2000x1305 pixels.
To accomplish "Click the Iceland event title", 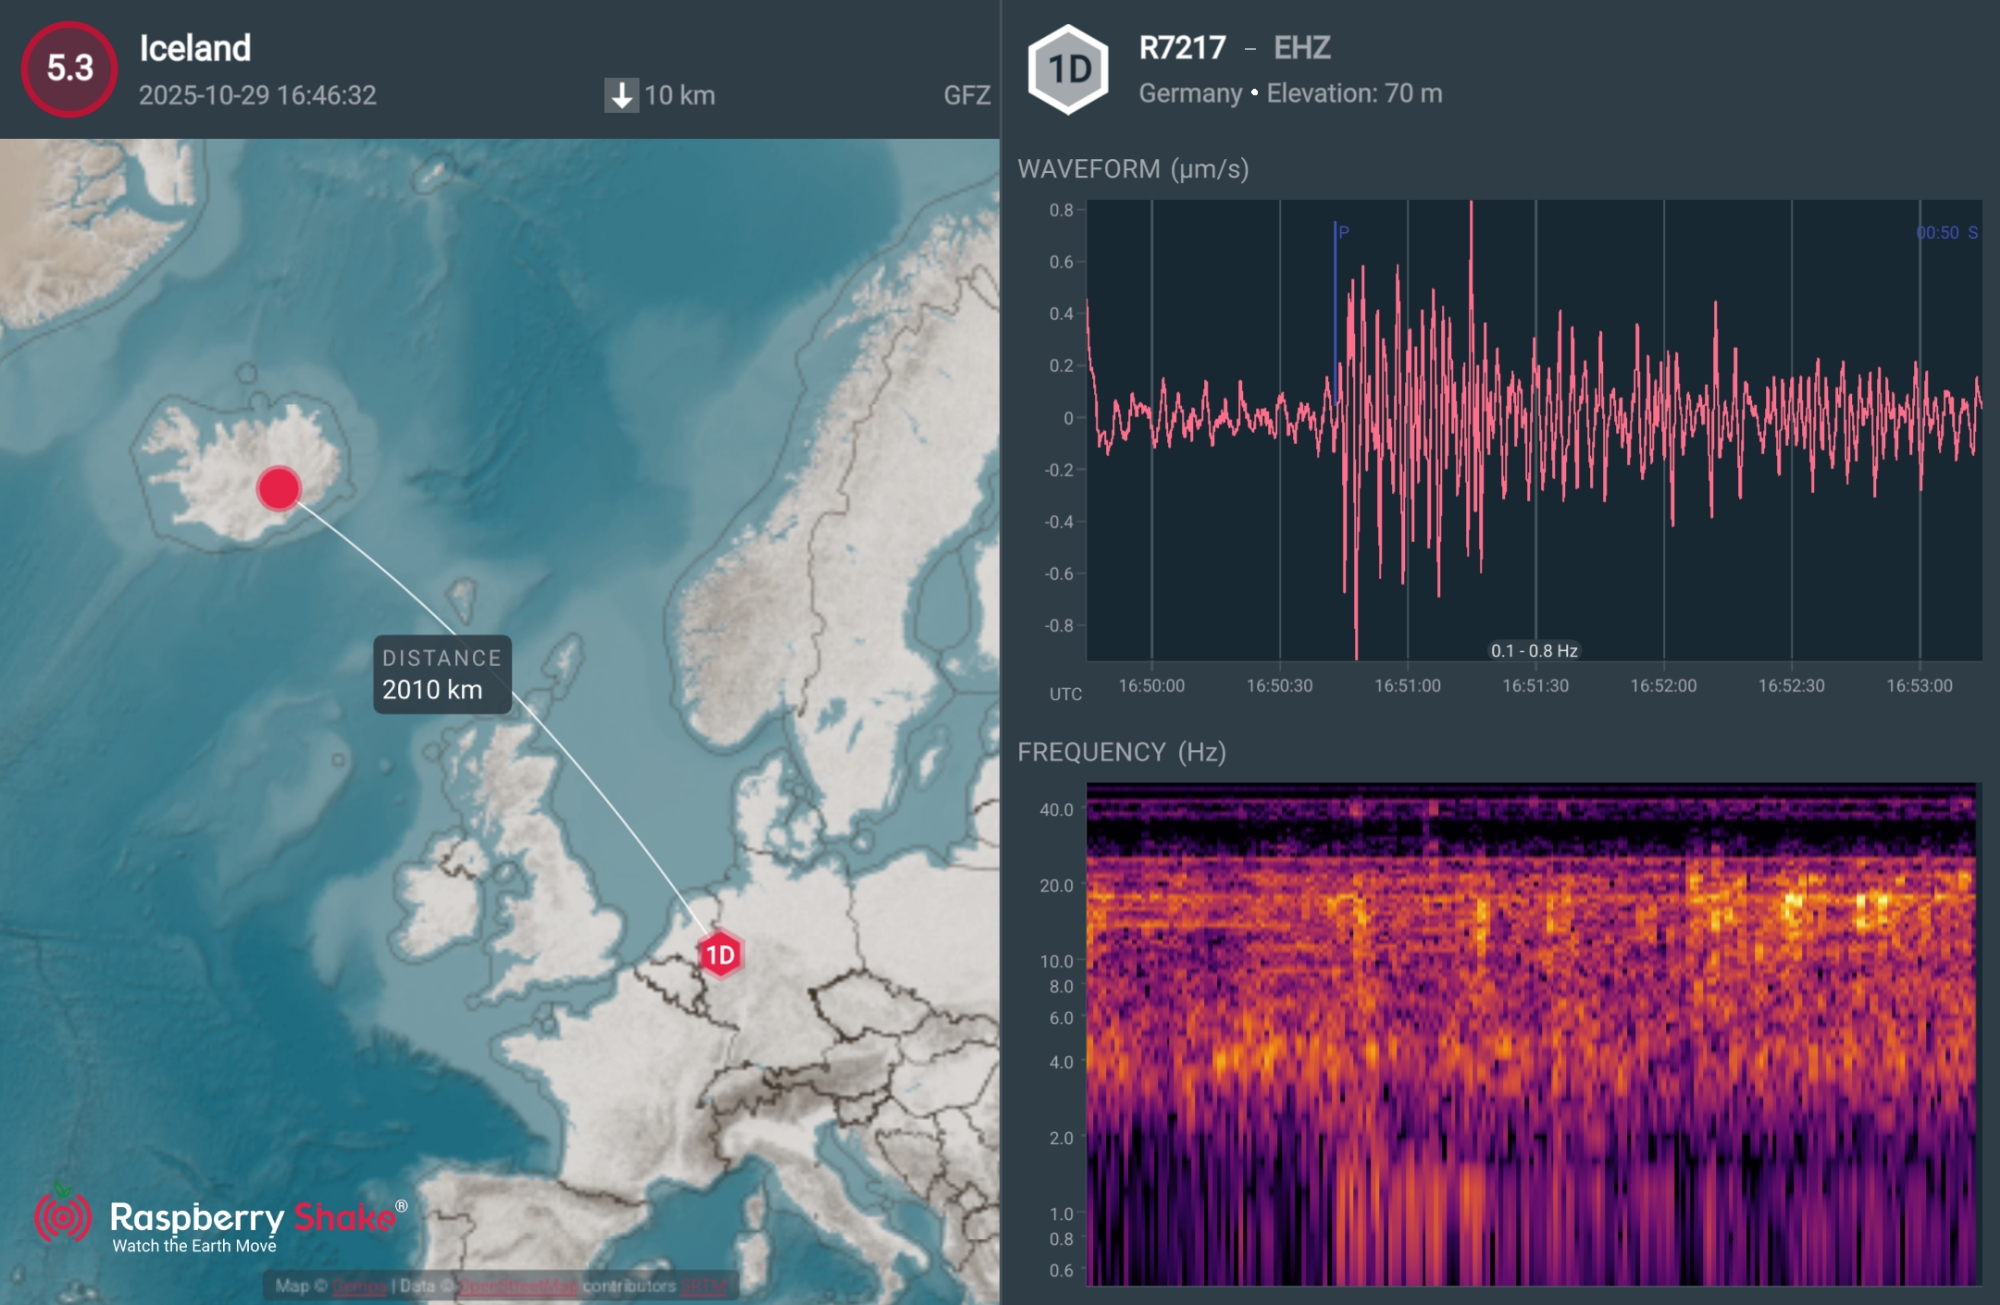I will coord(195,48).
